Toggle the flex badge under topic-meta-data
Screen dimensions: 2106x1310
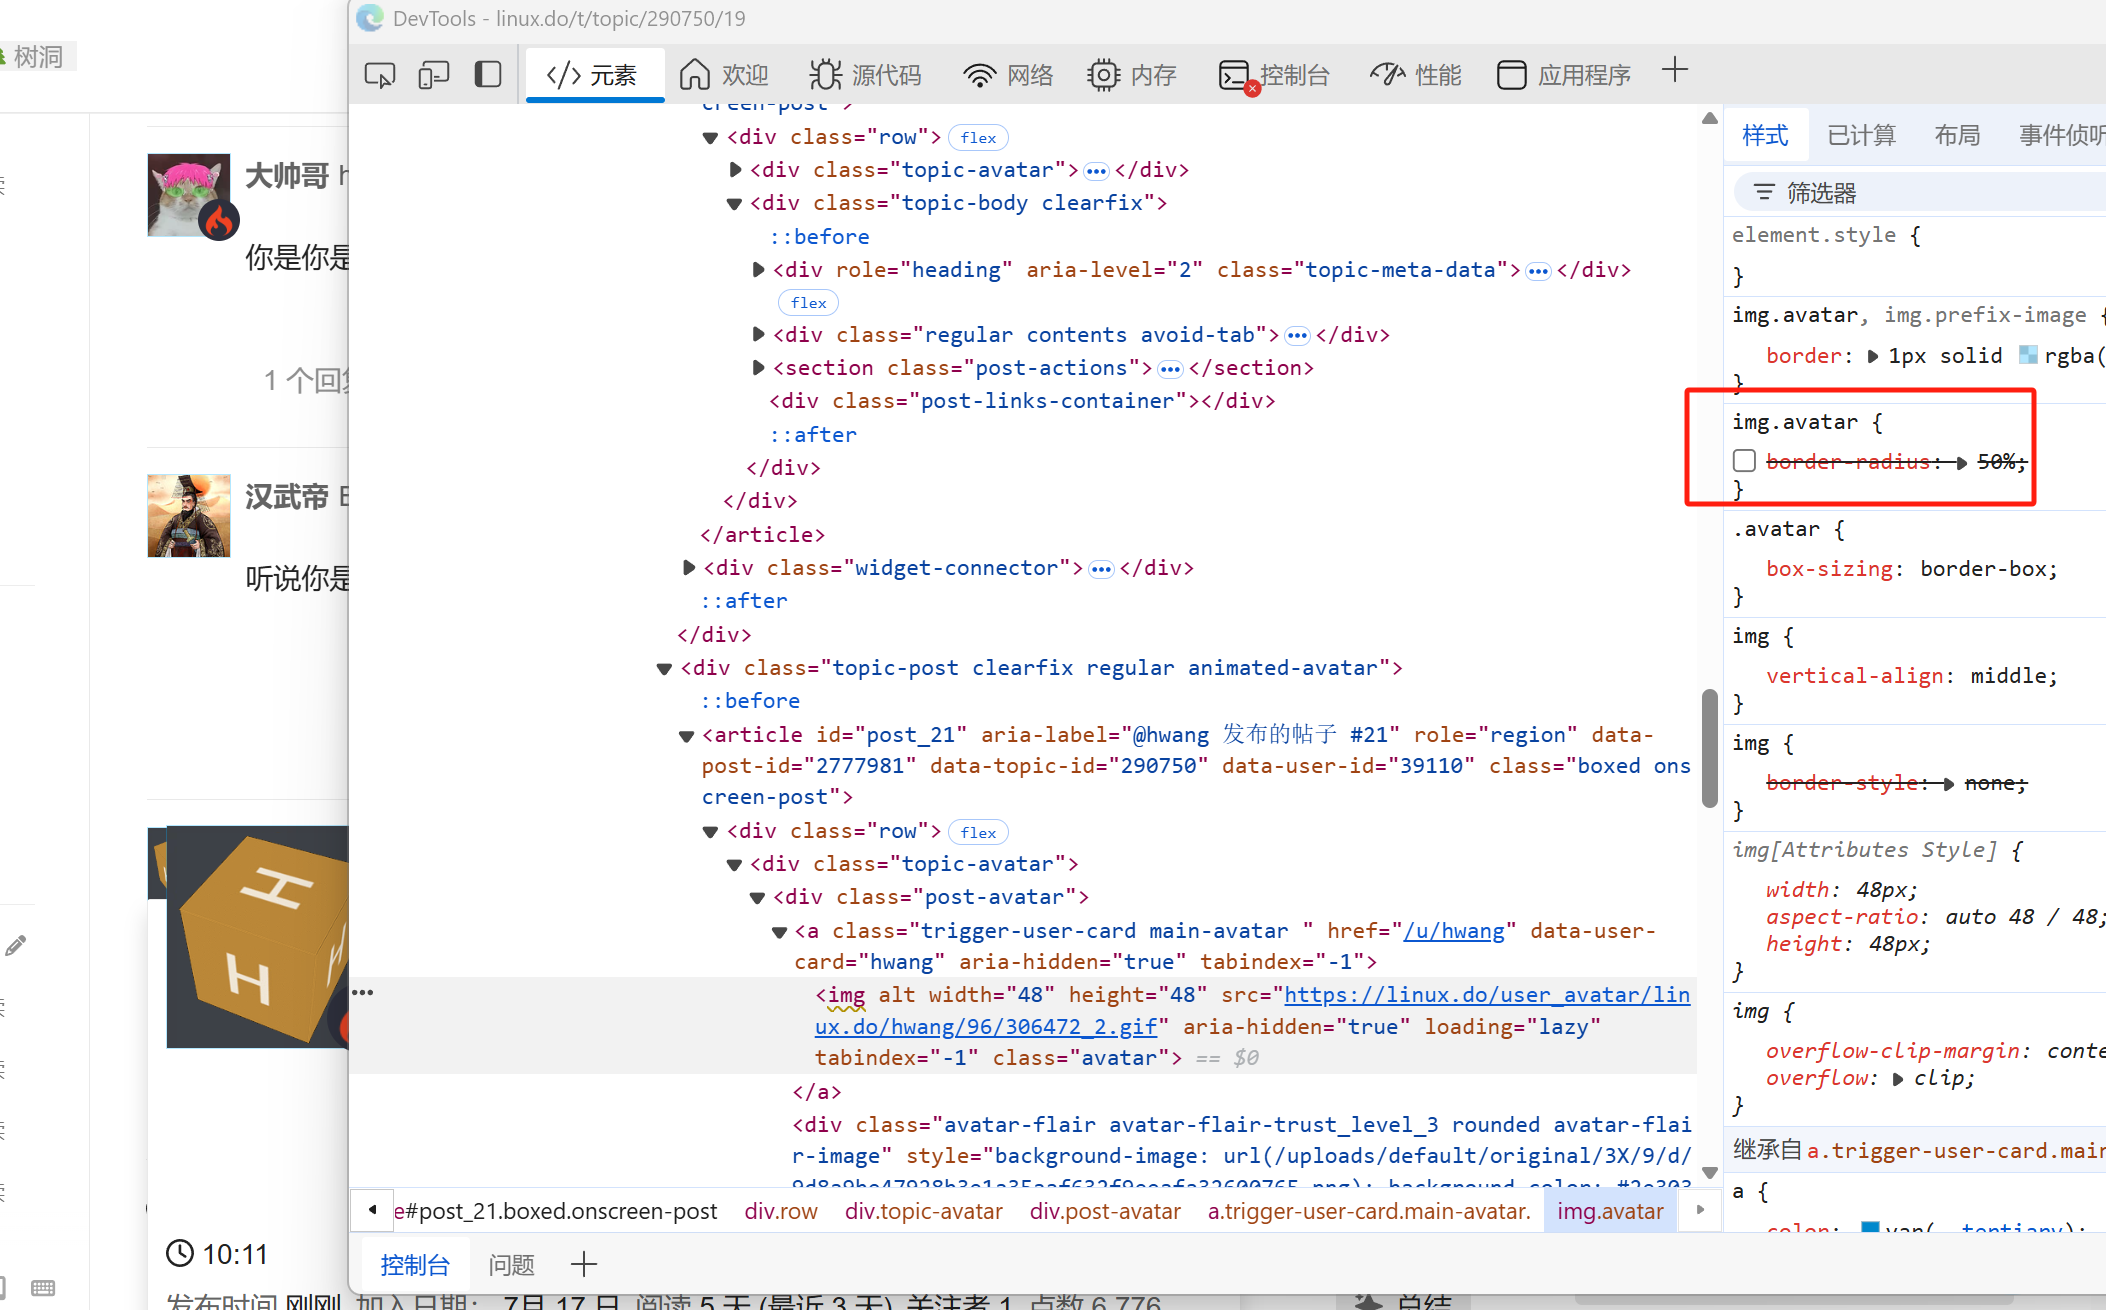click(808, 302)
